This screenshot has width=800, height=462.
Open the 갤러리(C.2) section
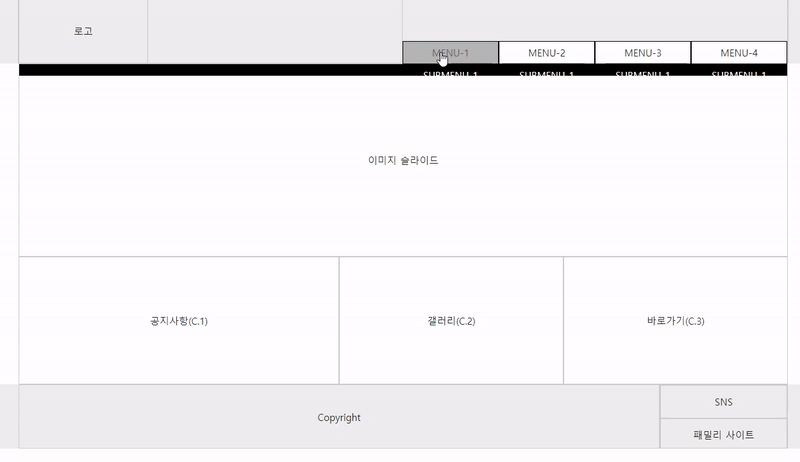[x=451, y=321]
